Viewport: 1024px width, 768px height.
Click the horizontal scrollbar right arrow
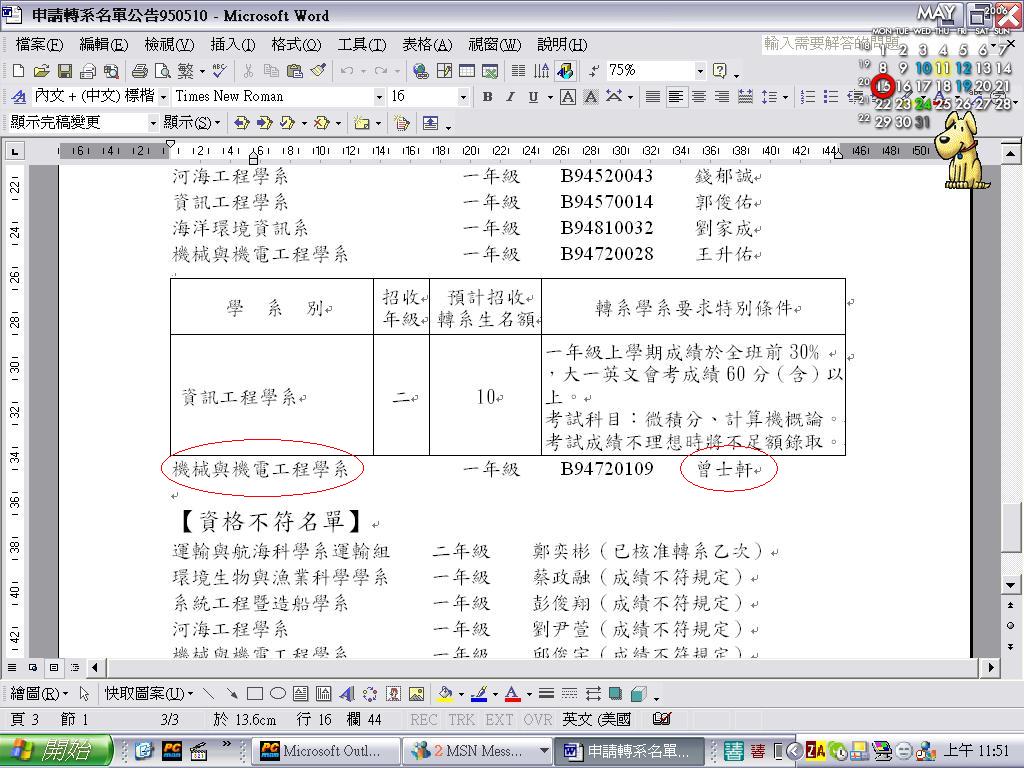click(992, 667)
